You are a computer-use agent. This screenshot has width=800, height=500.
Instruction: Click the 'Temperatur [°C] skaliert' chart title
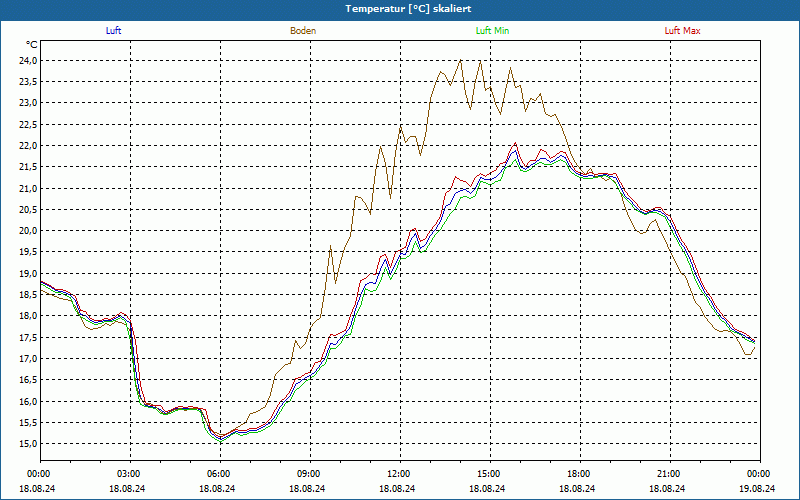click(x=408, y=9)
